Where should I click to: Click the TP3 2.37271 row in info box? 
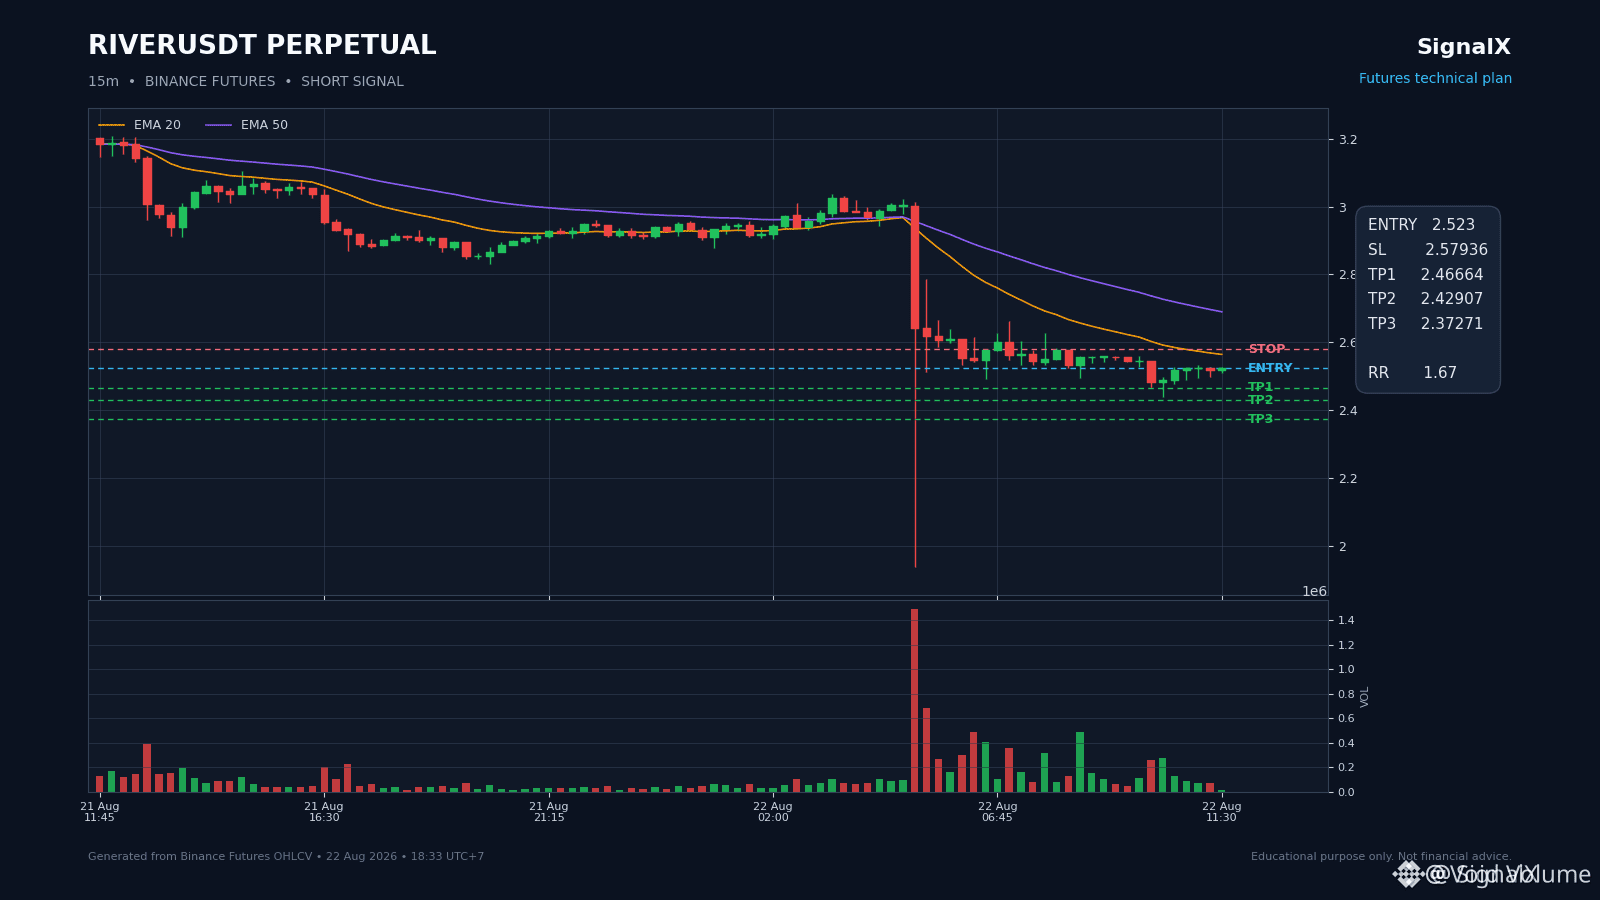pos(1425,324)
